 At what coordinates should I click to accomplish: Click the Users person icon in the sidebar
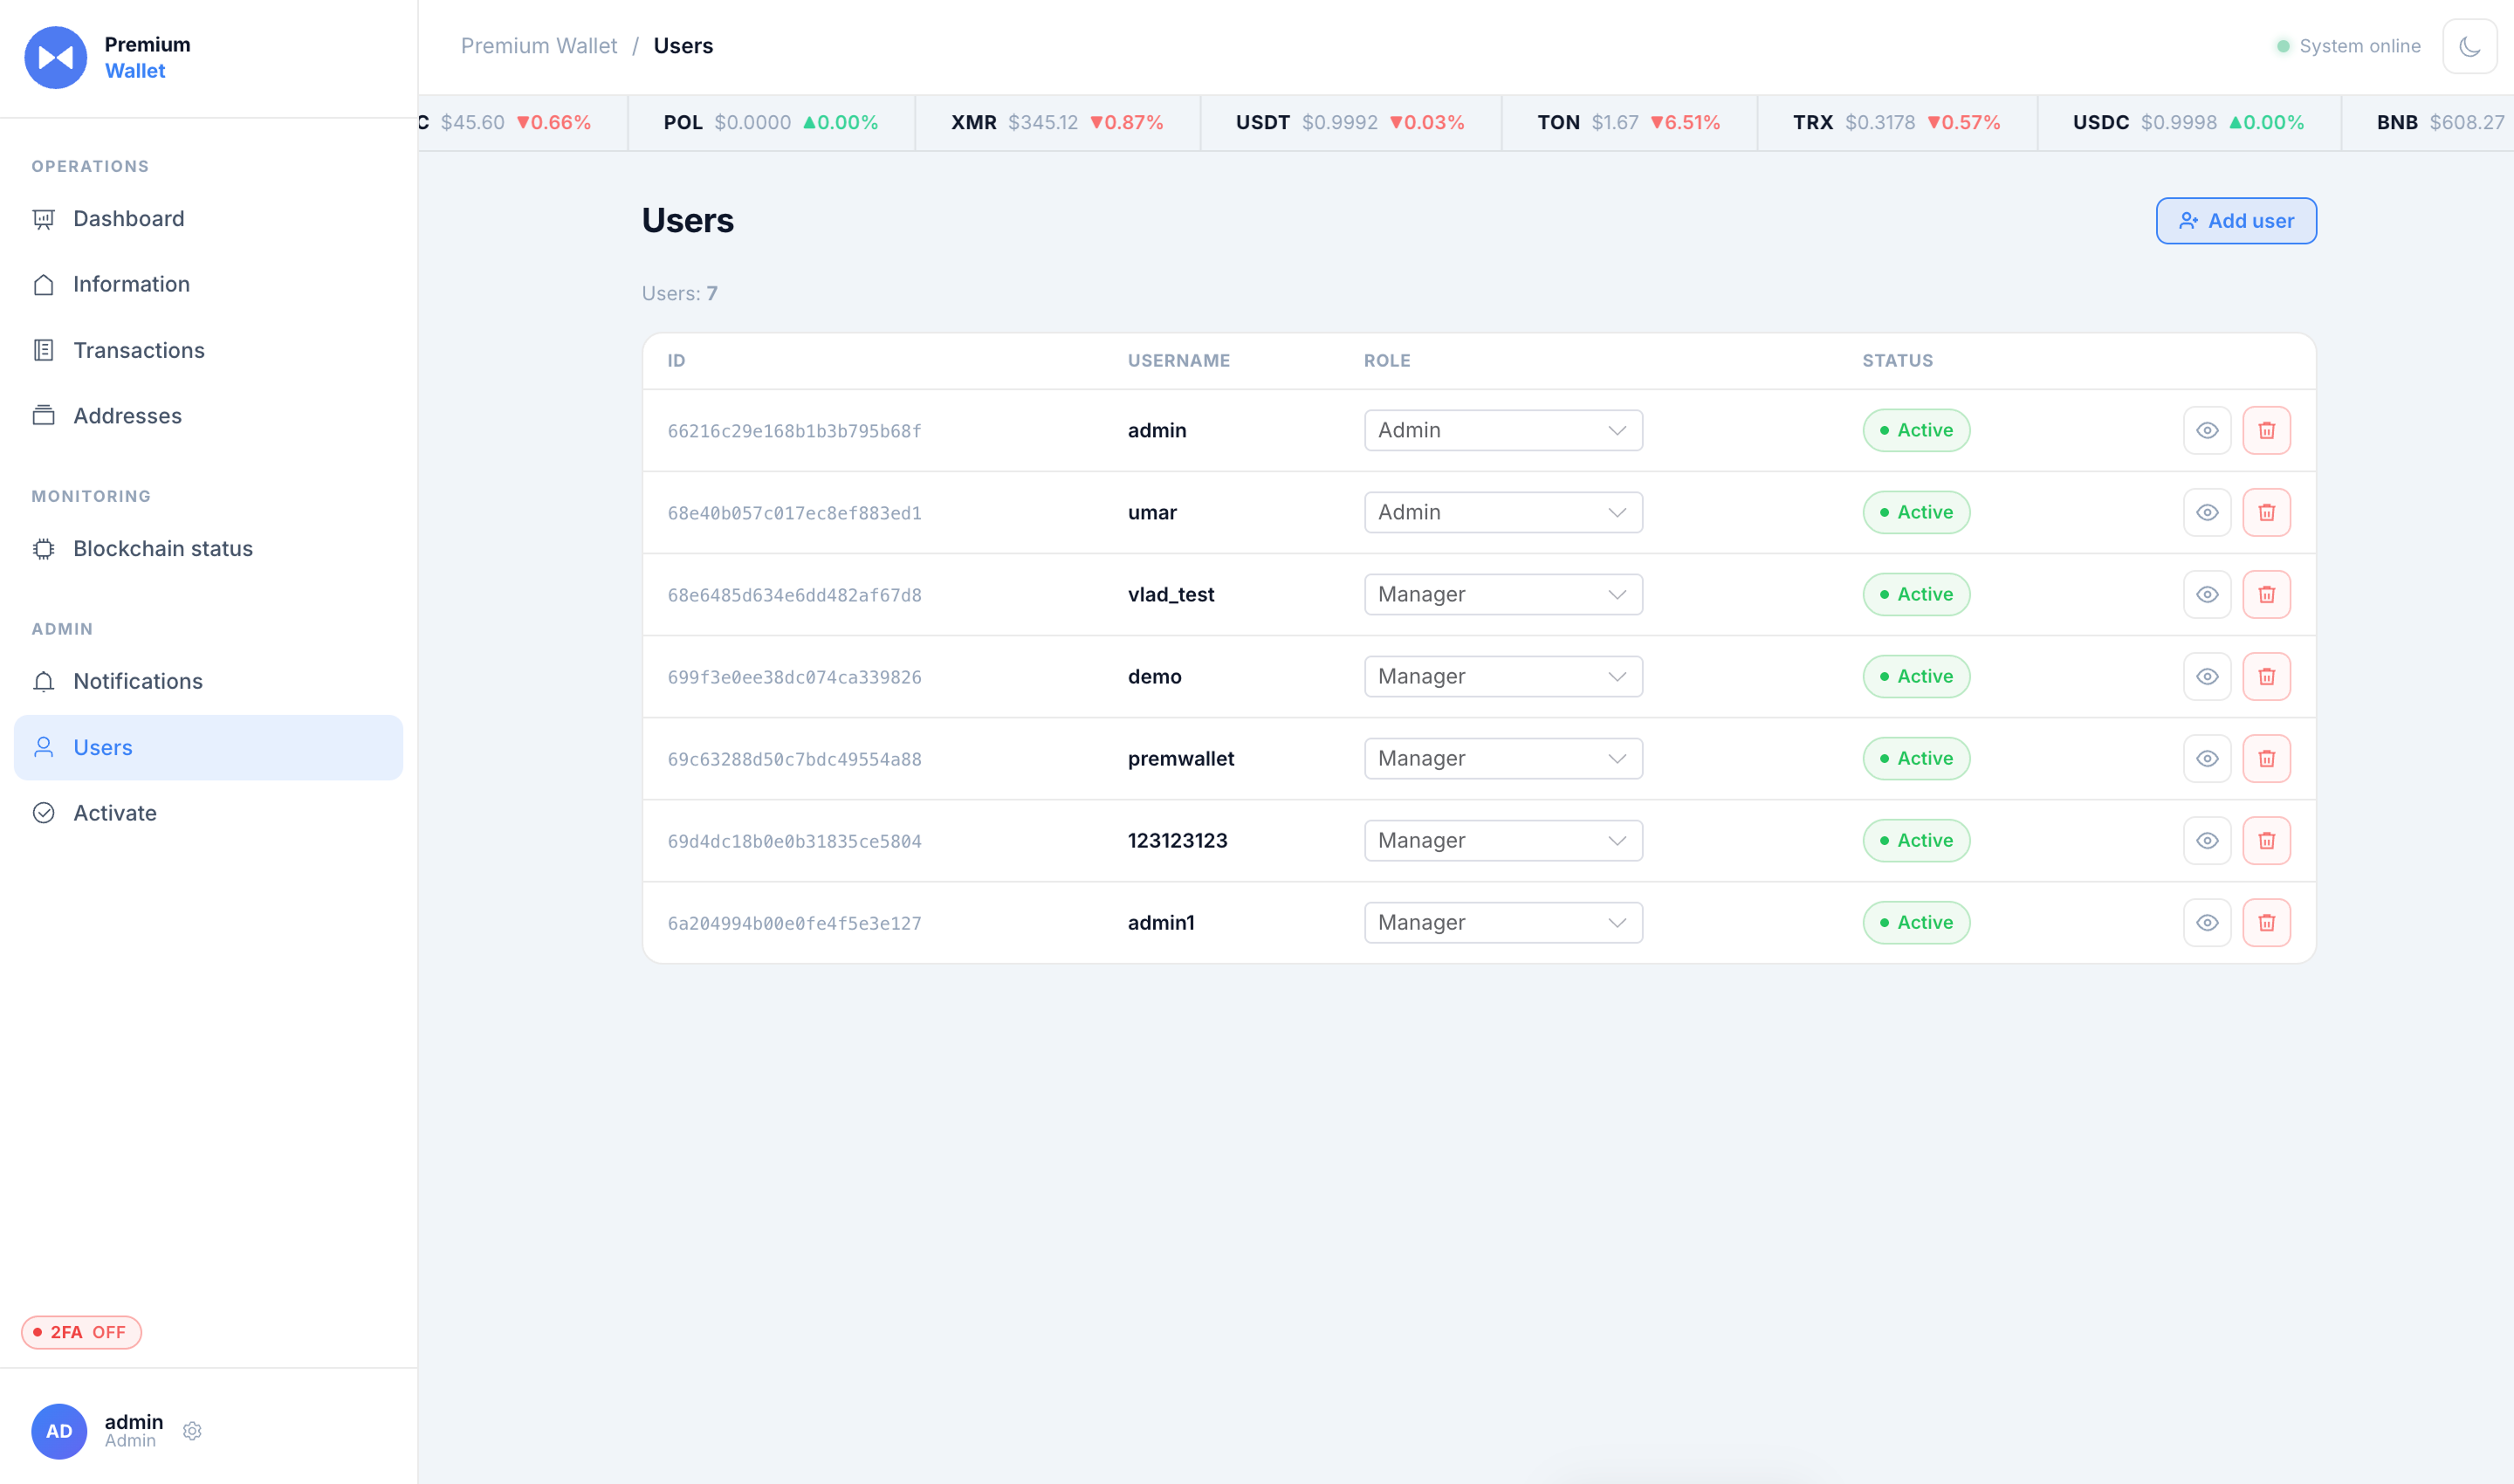click(43, 747)
